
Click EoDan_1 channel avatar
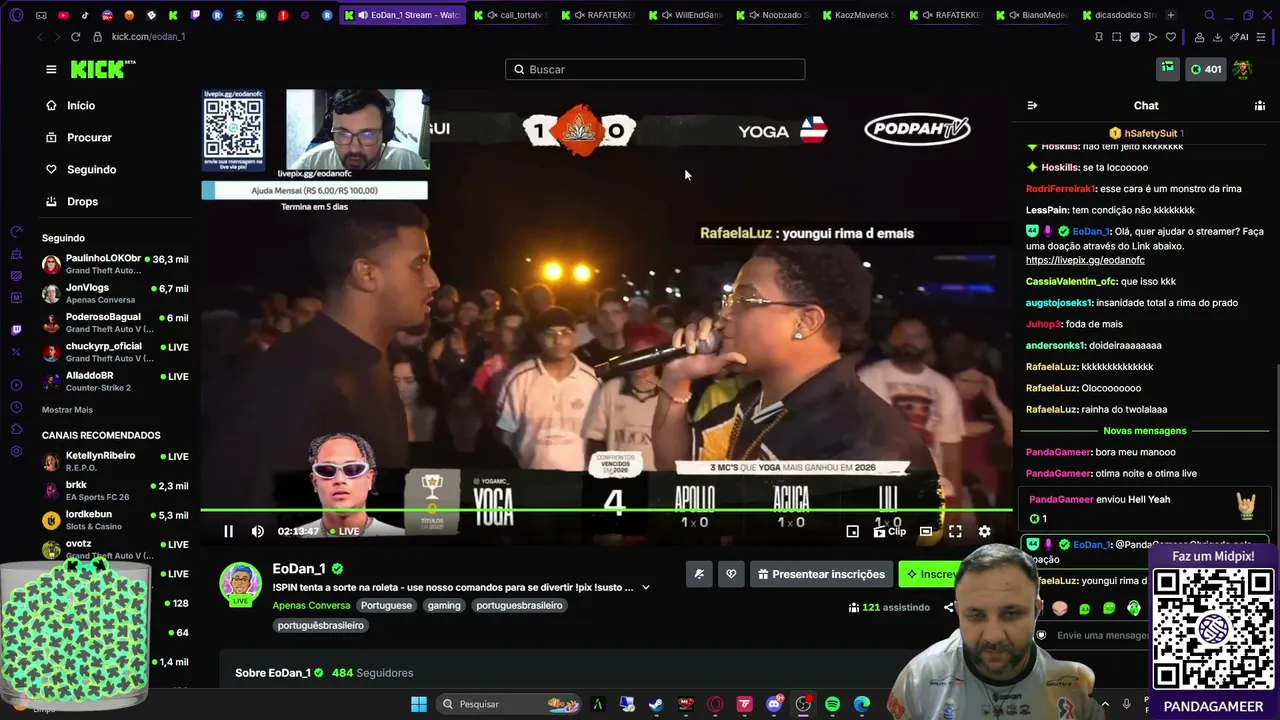point(240,584)
